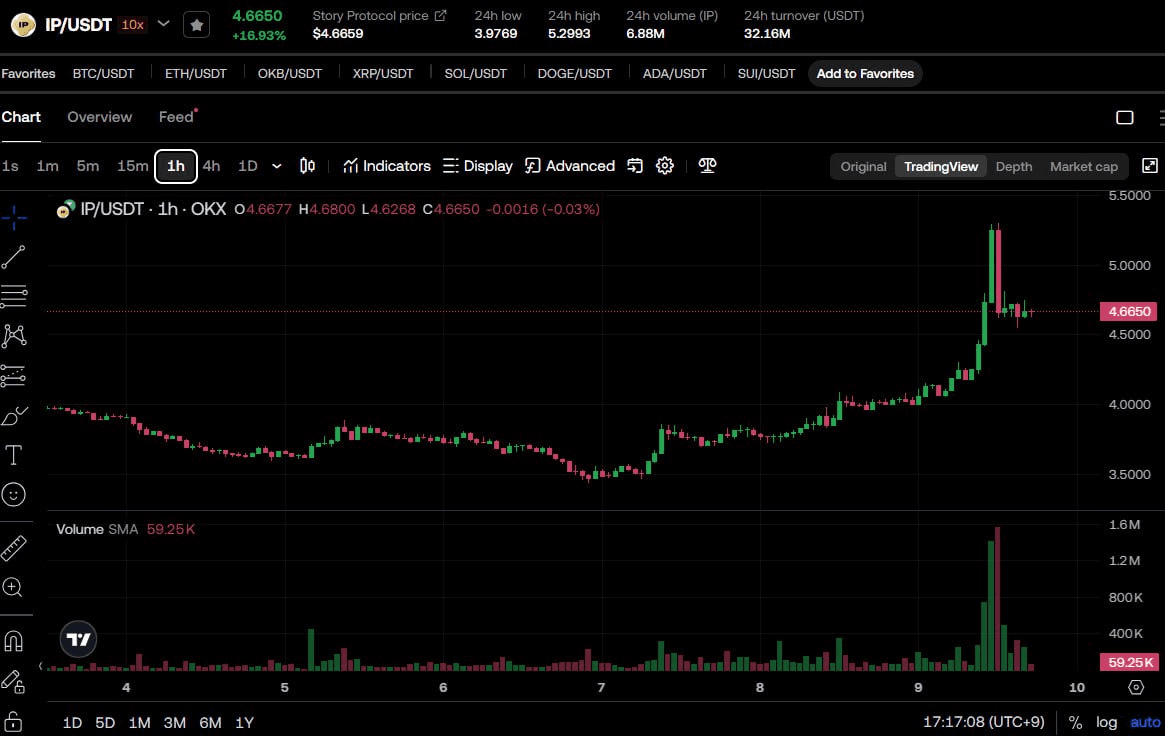Select the TradingView chart view

[x=941, y=166]
